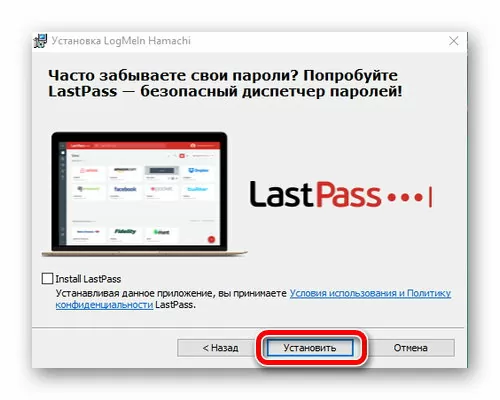Click the "Install LastPass" label text
The height and width of the screenshot is (400, 500).
88,279
